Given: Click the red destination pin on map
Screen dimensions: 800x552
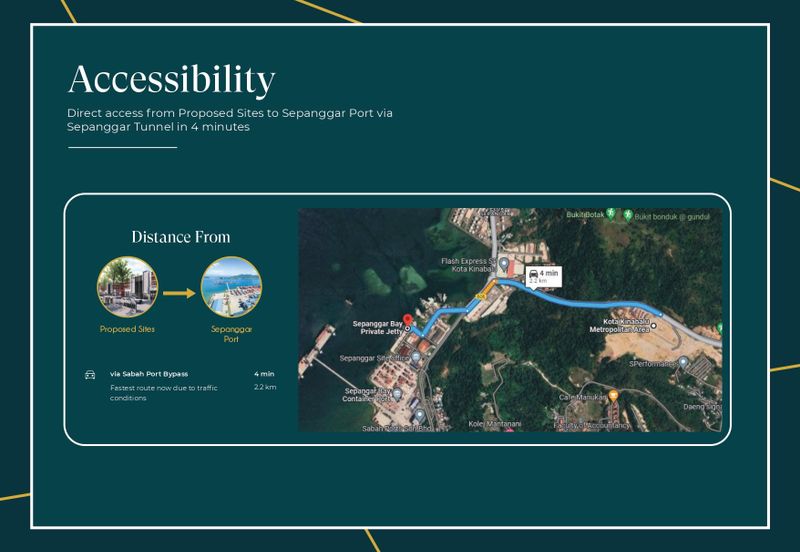Looking at the screenshot, I should 407,320.
